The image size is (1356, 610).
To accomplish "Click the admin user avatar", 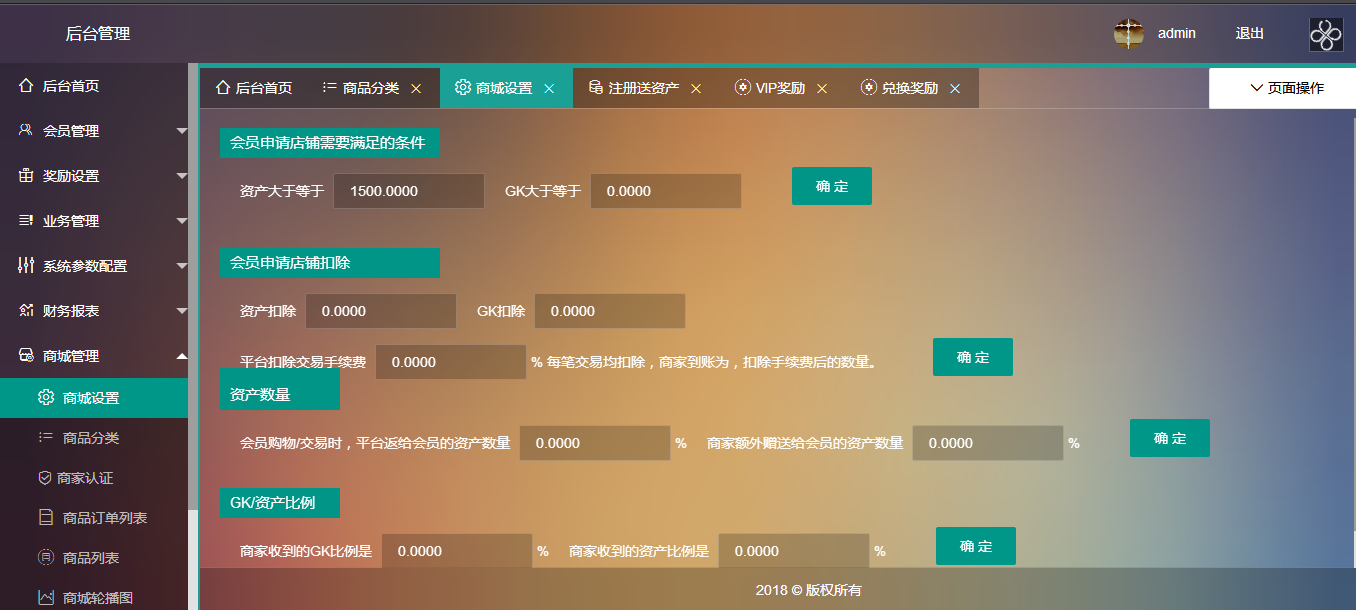I will (x=1128, y=34).
